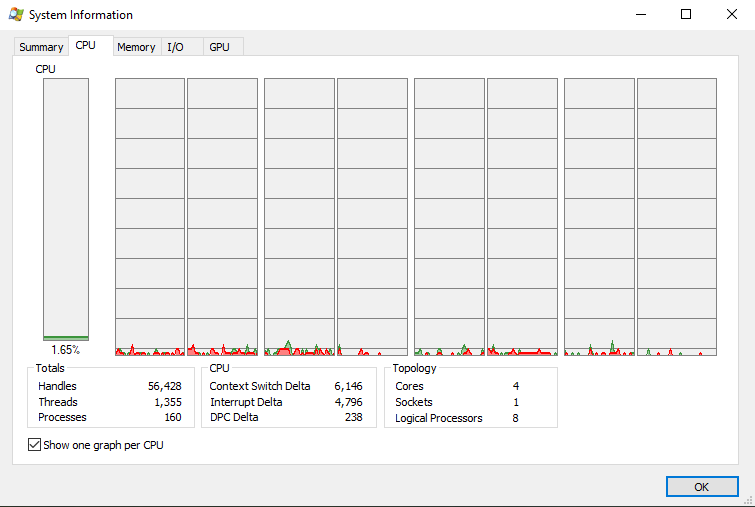The width and height of the screenshot is (755, 507).
Task: Maximize the System Information window
Action: tap(686, 15)
